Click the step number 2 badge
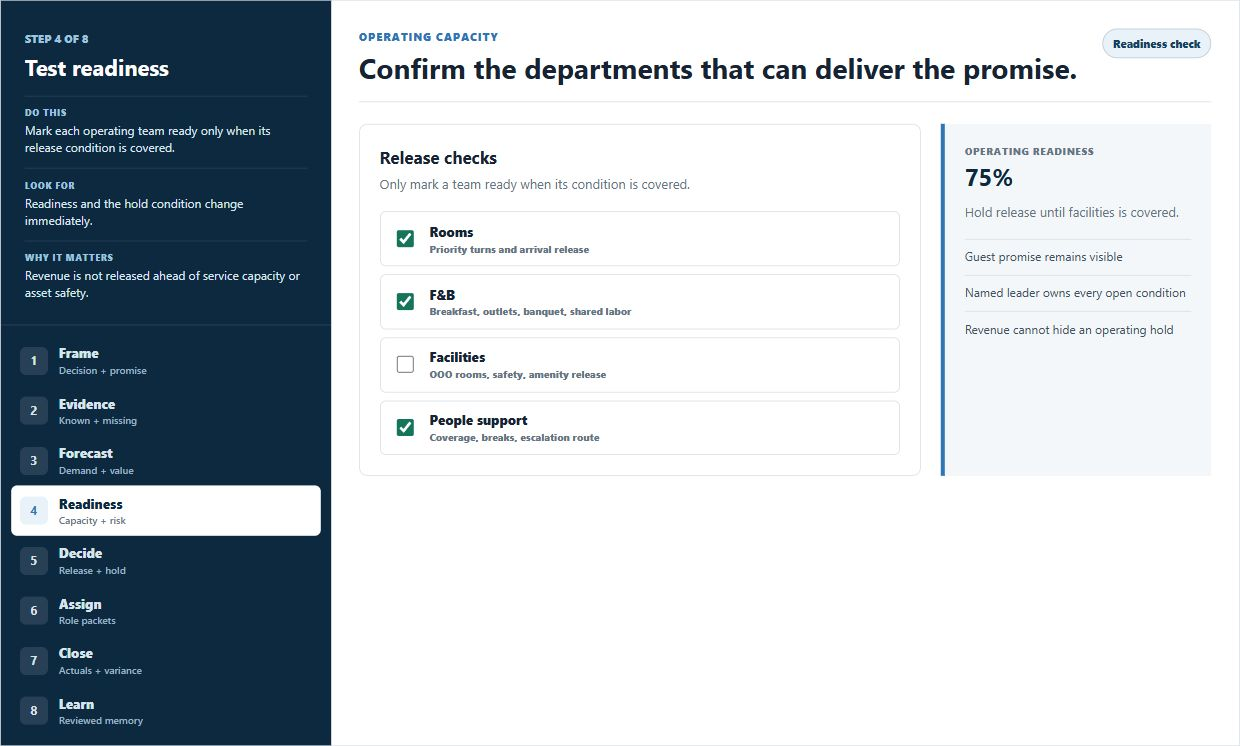 (34, 411)
